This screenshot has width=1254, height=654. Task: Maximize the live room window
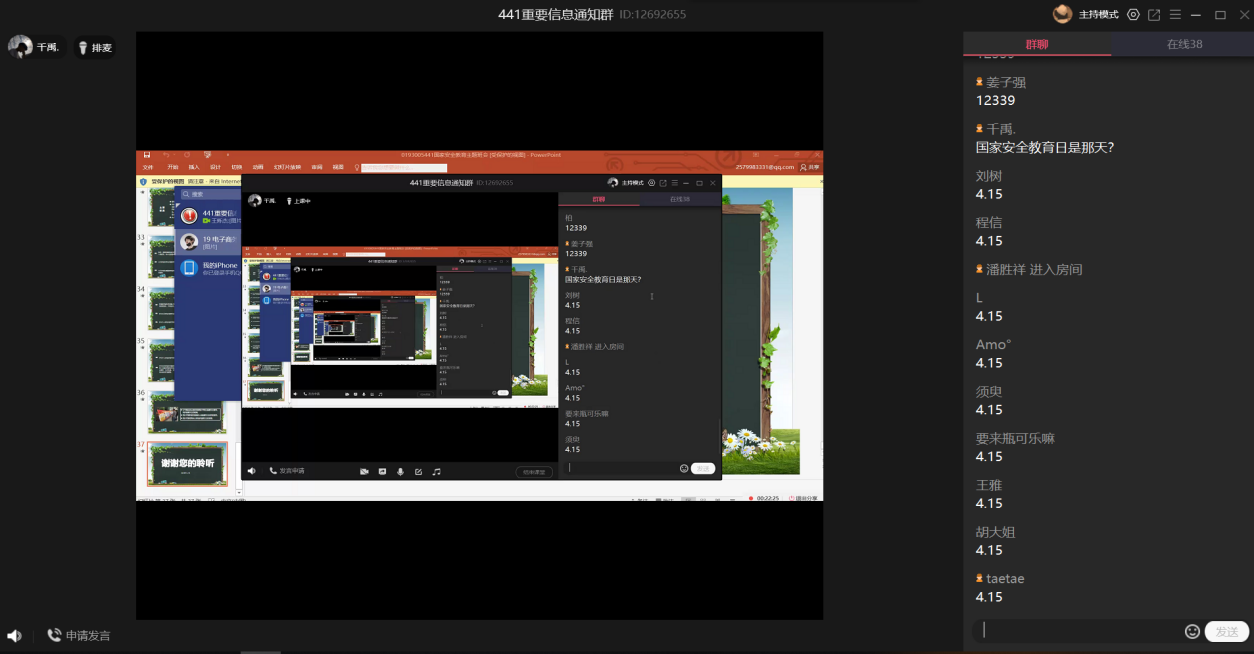(1220, 15)
